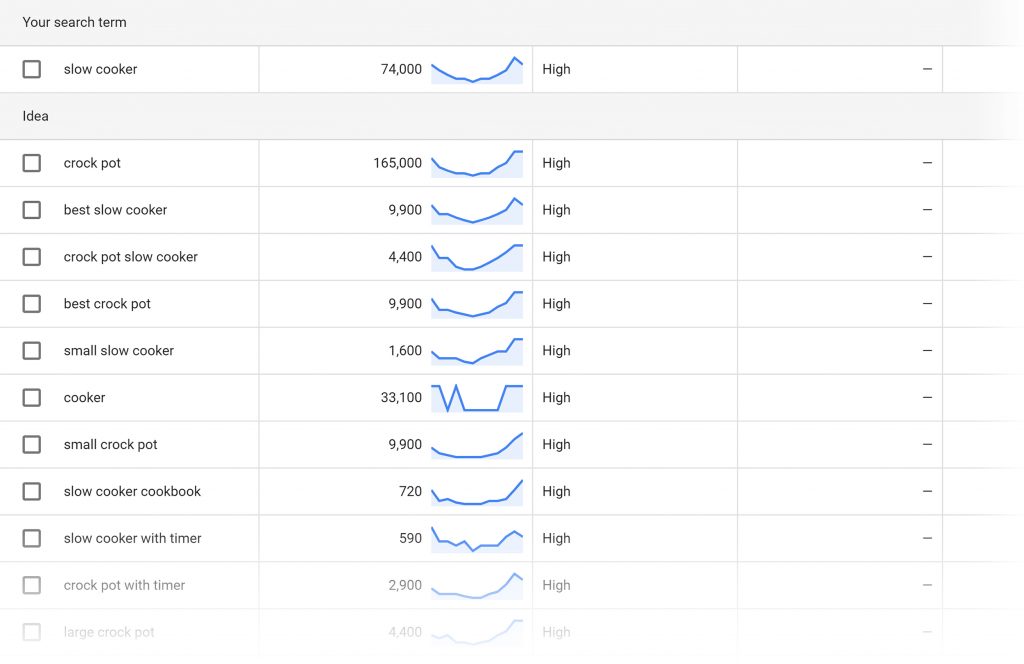Select the 720 search volume cell
Viewport: 1024px width, 664px height.
point(411,492)
